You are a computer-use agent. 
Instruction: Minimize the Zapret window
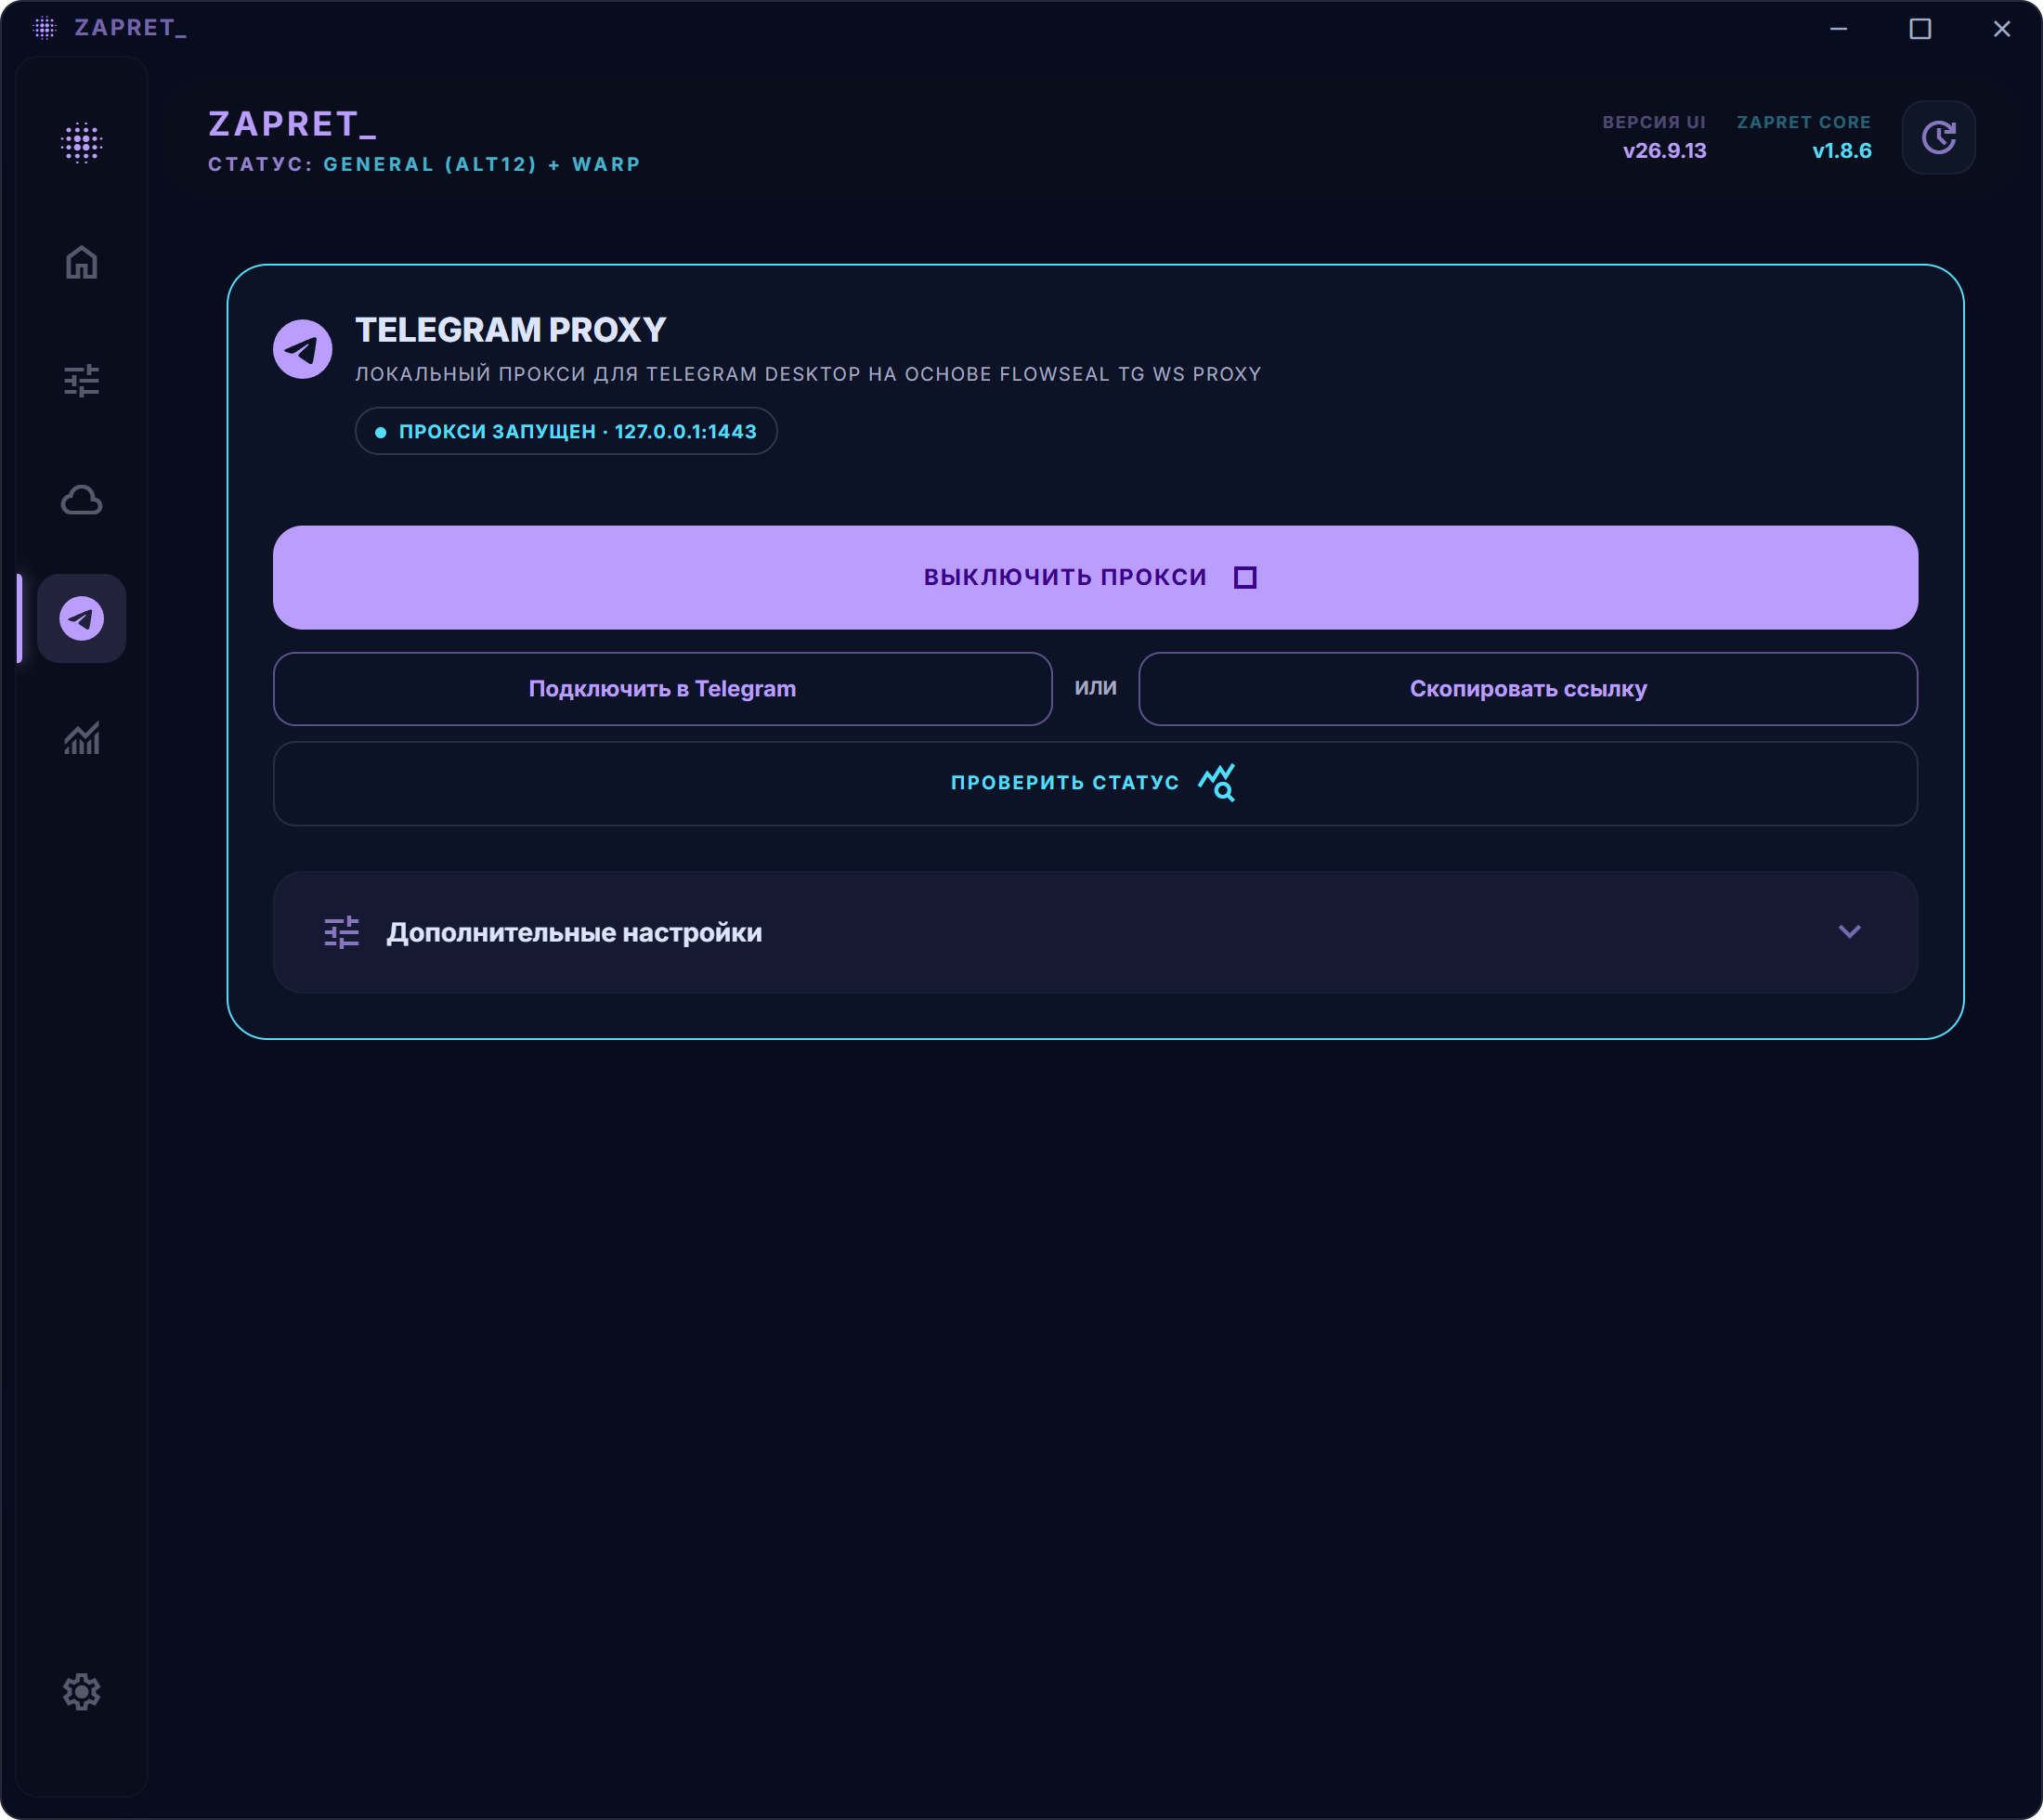[x=1838, y=29]
